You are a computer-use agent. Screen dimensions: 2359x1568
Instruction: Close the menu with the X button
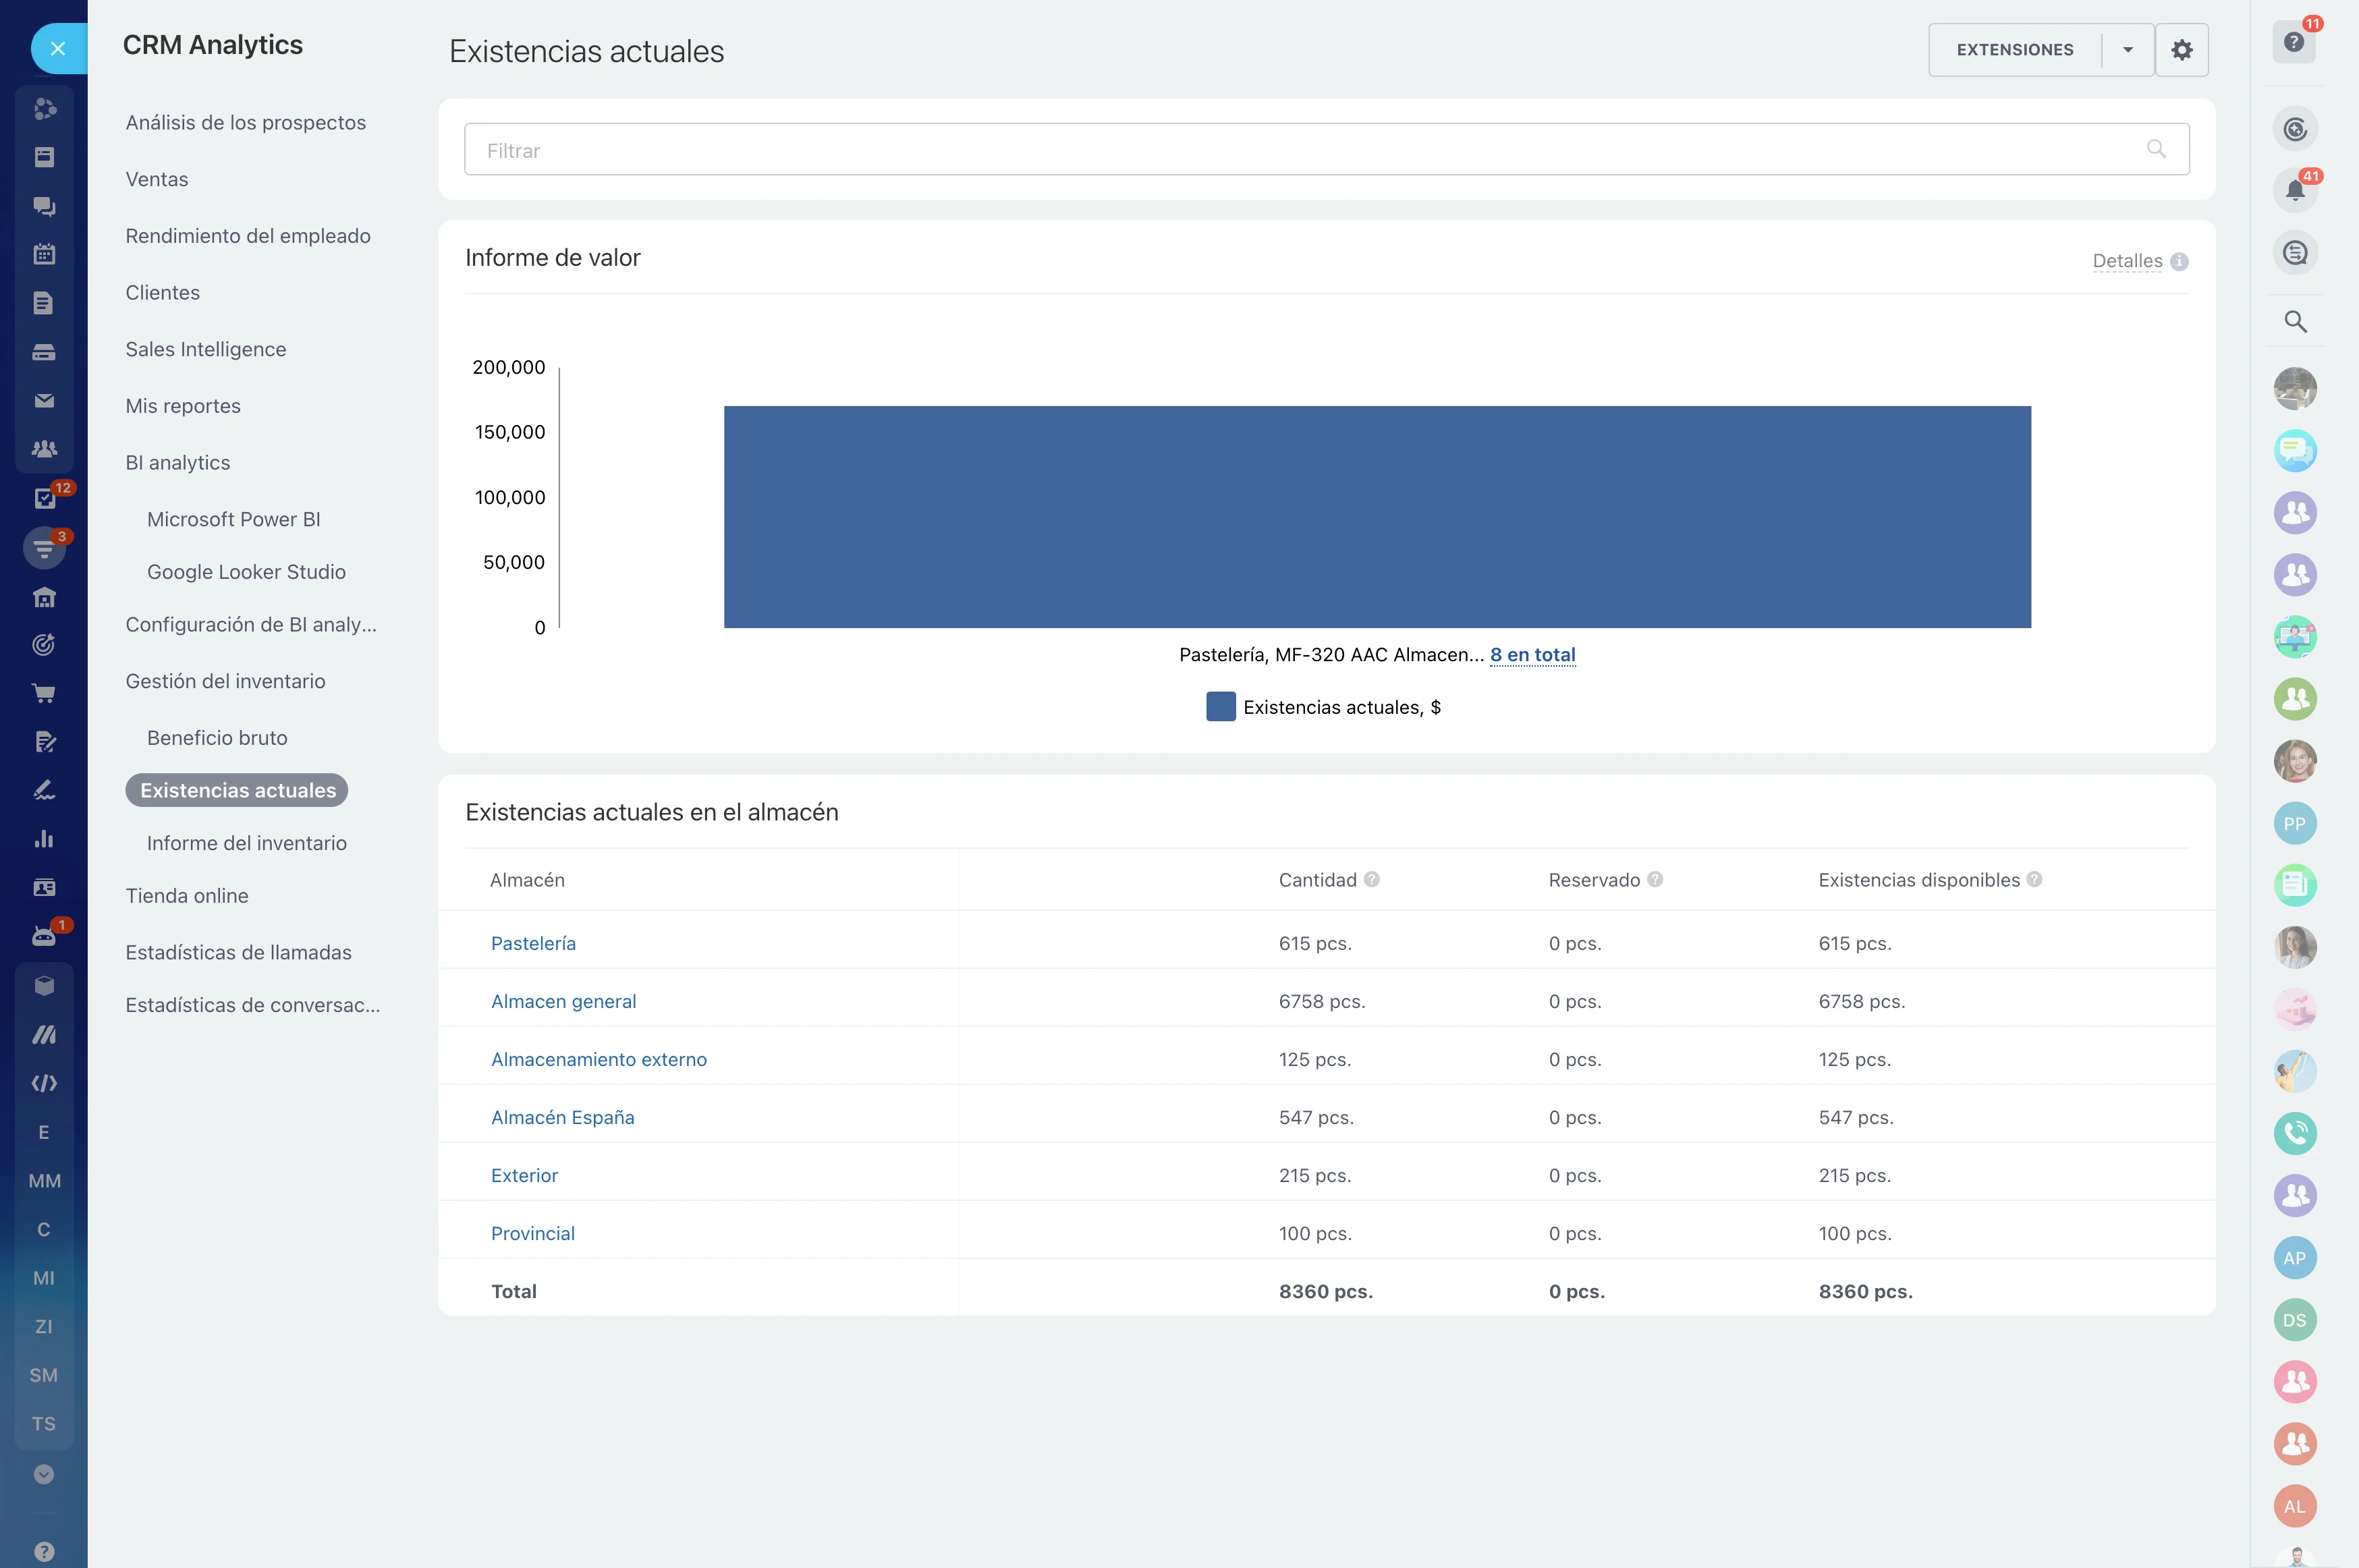58,48
